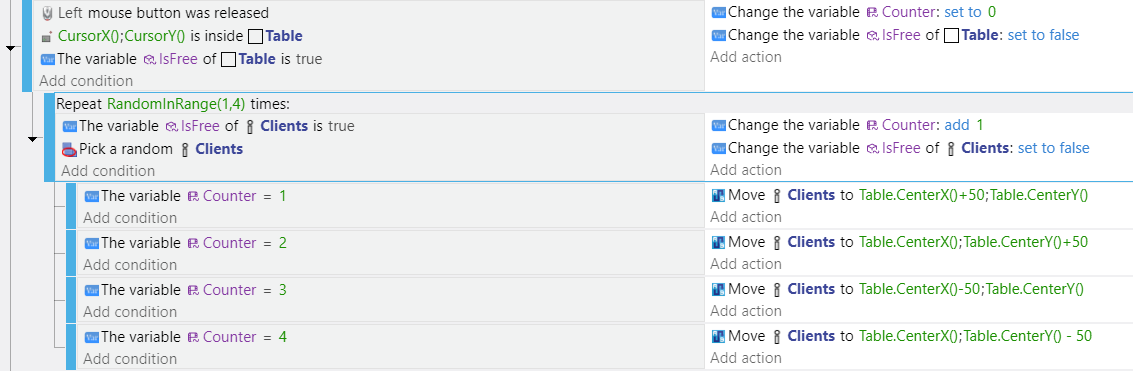Edit the Table.CenterX()-50 move position
1133x371 pixels.
(971, 289)
